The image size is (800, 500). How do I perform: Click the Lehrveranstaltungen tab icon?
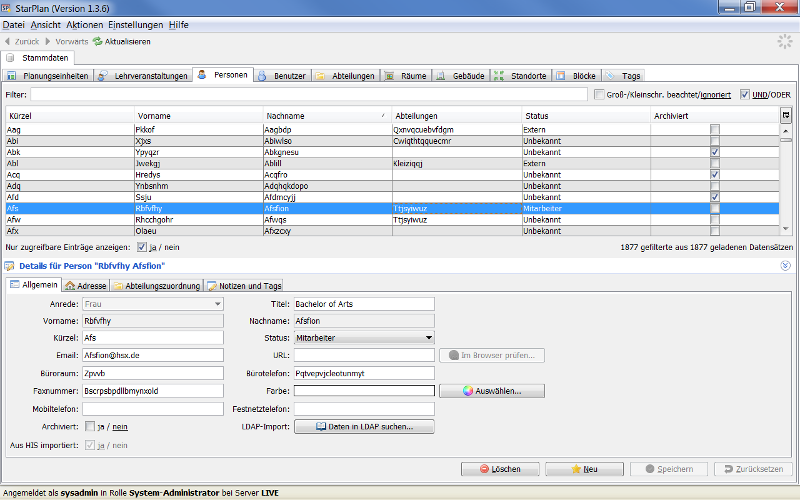pyautogui.click(x=103, y=76)
